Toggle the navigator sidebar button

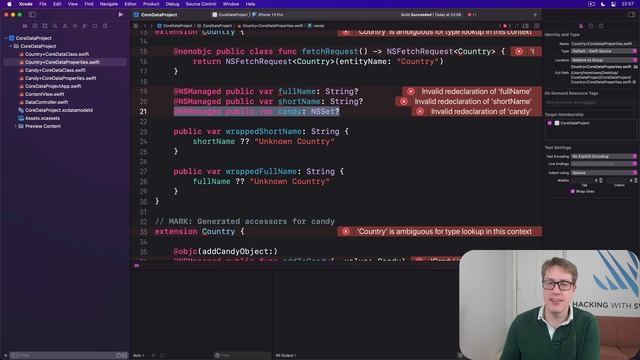click(32, 14)
